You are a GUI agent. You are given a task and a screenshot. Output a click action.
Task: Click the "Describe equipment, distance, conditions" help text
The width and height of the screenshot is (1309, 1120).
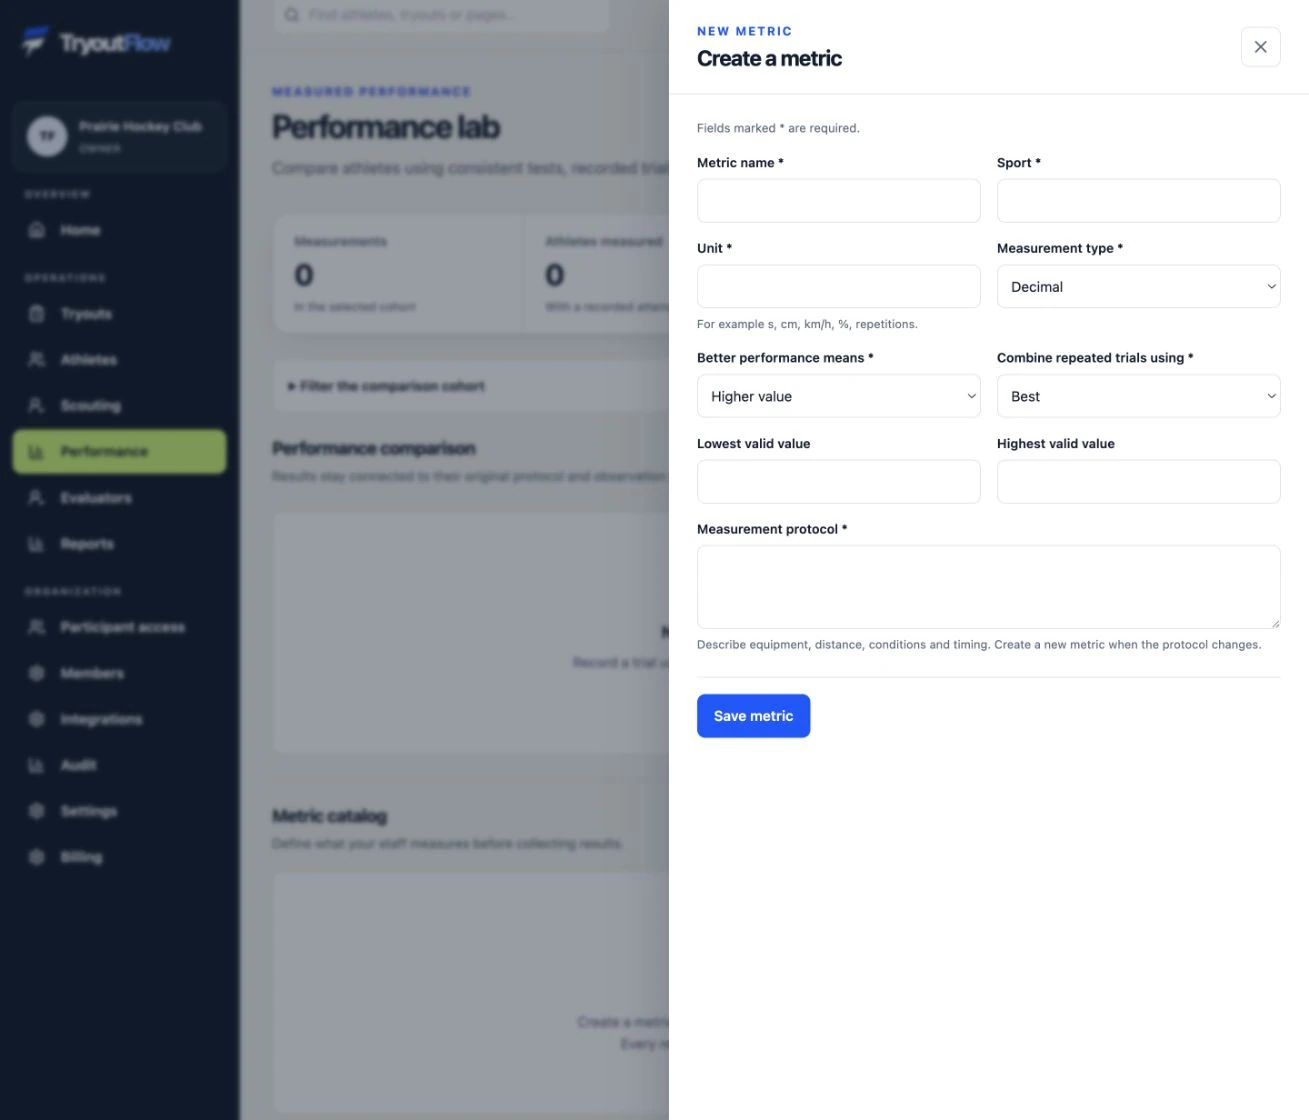tap(979, 645)
